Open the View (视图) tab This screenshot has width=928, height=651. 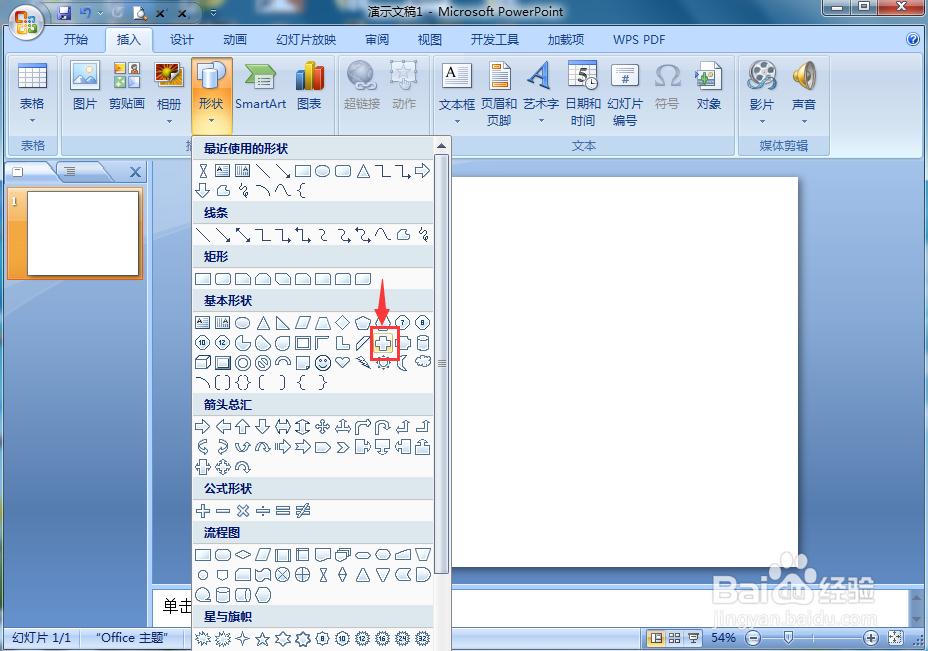pos(430,40)
